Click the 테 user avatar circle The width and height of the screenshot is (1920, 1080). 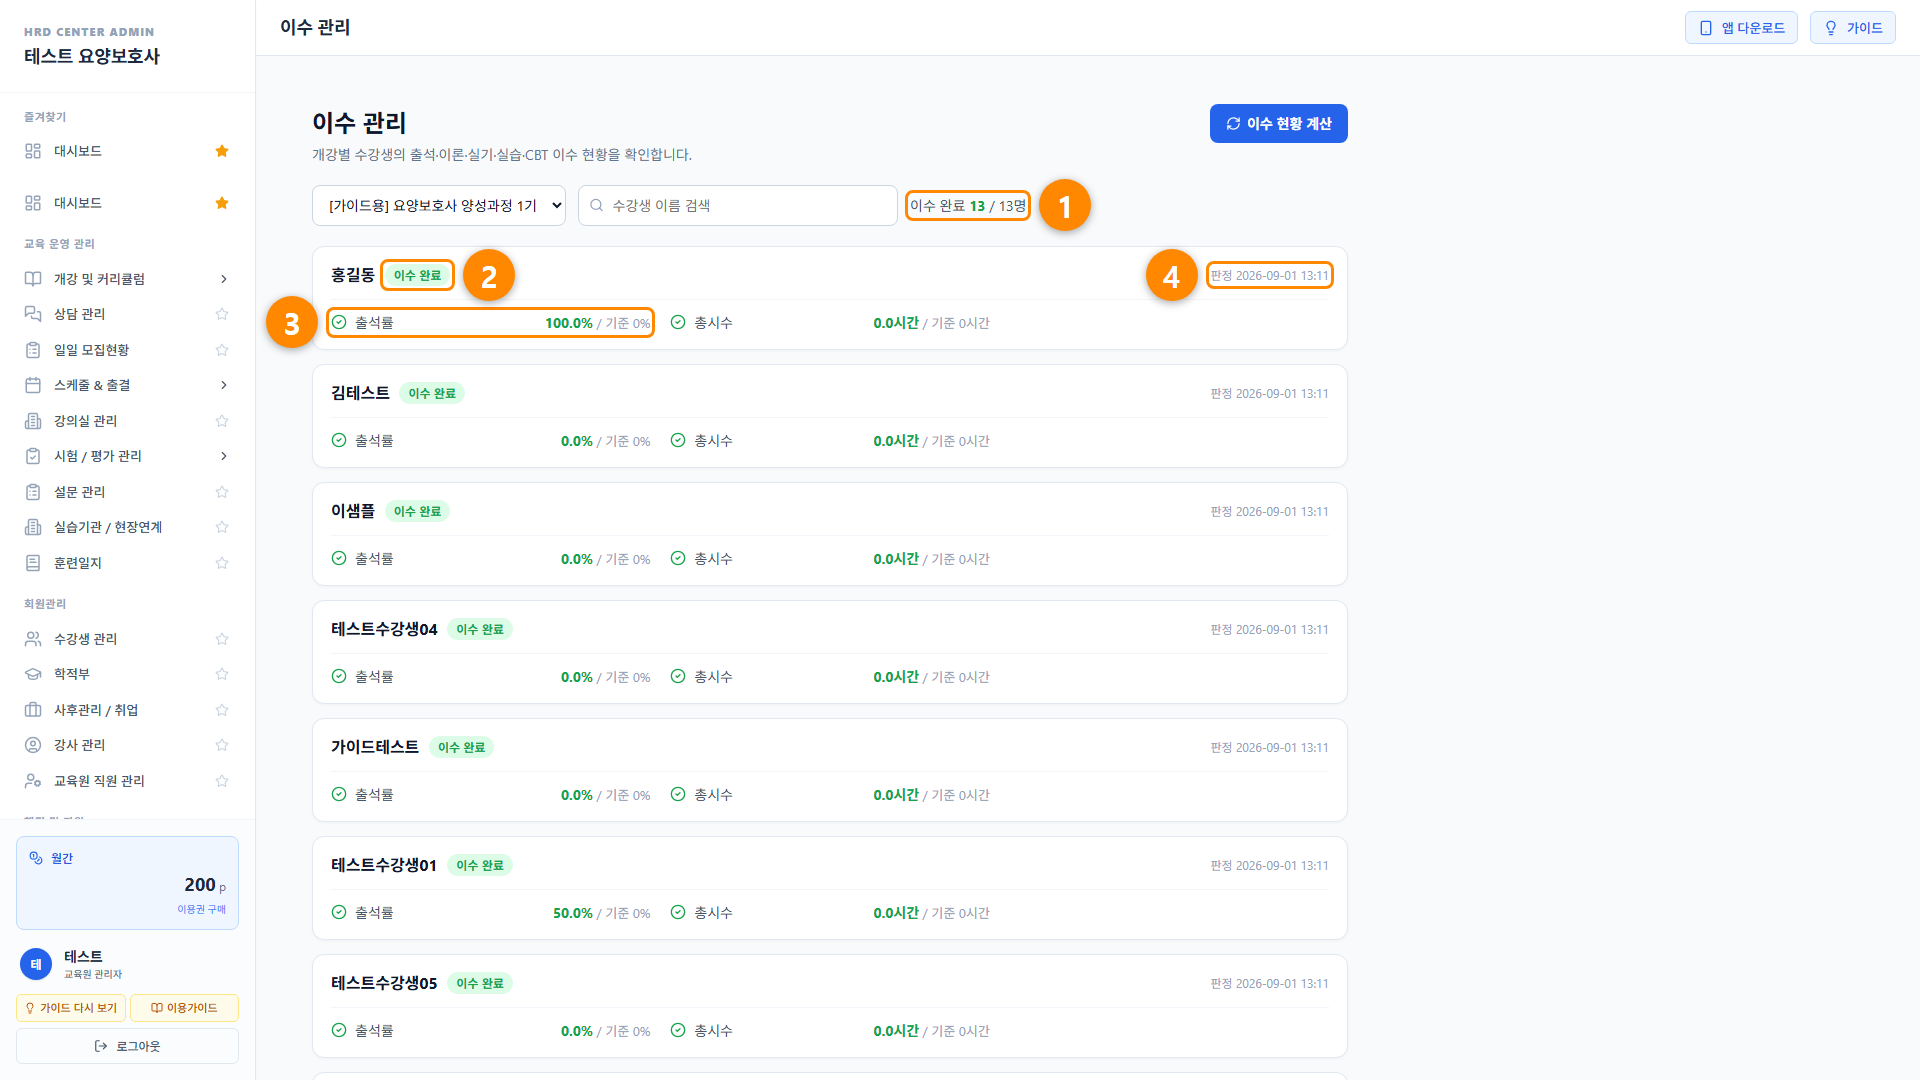click(36, 964)
